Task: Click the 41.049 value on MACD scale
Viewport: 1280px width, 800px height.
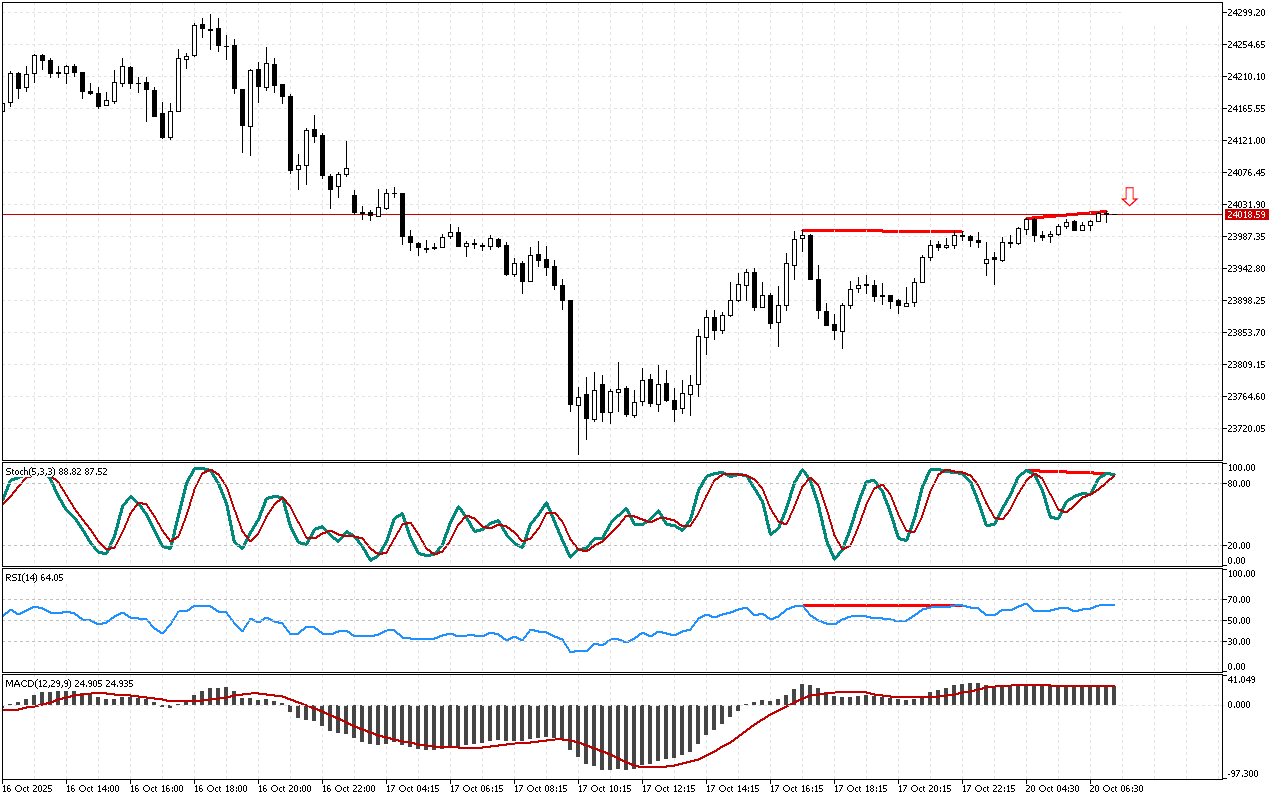Action: [1243, 681]
